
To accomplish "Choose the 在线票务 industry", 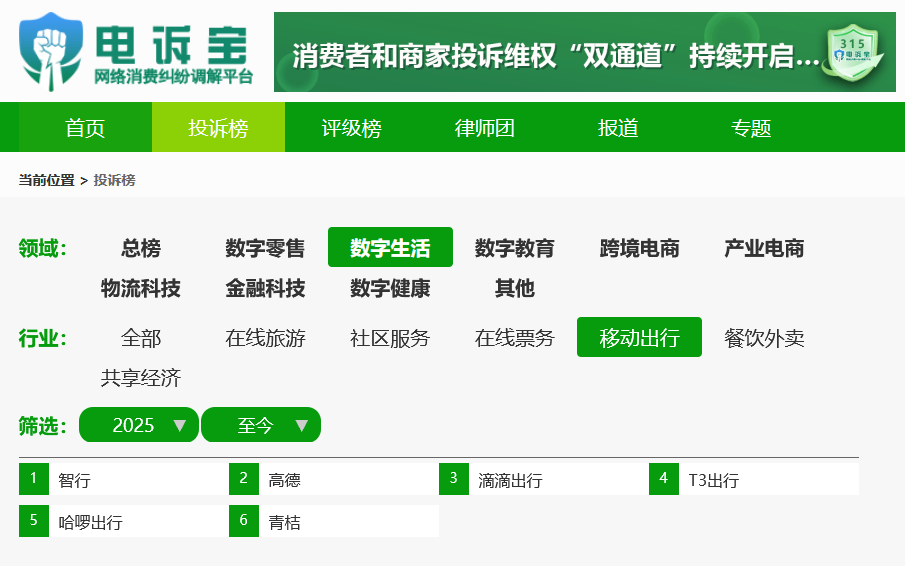I will tap(515, 338).
